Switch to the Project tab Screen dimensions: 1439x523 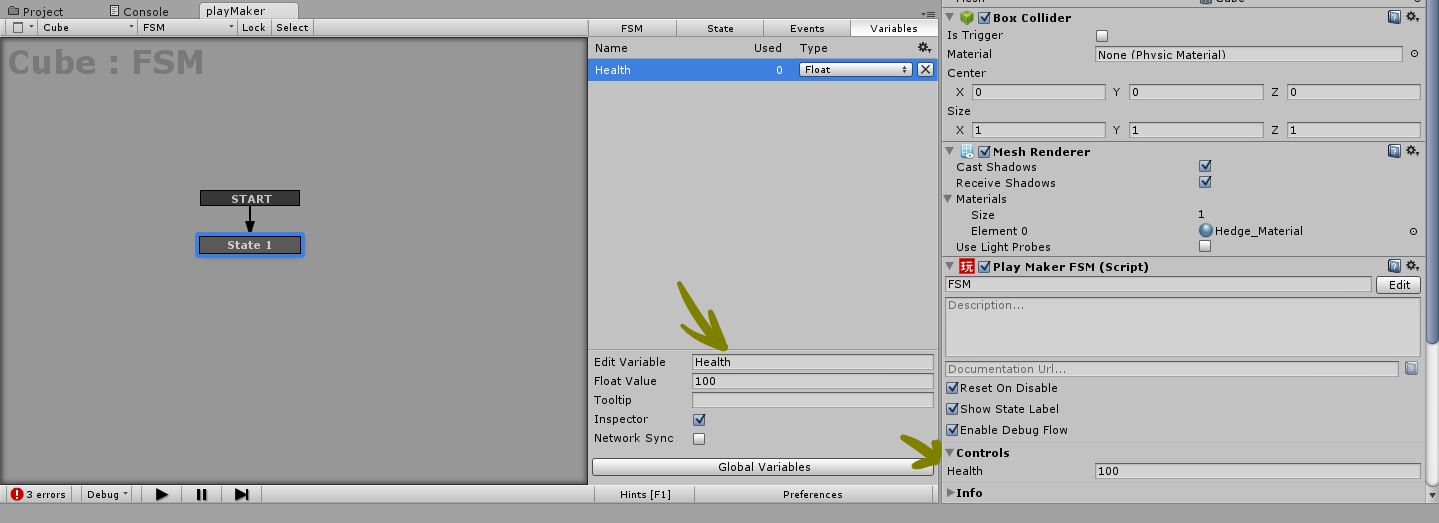(36, 11)
